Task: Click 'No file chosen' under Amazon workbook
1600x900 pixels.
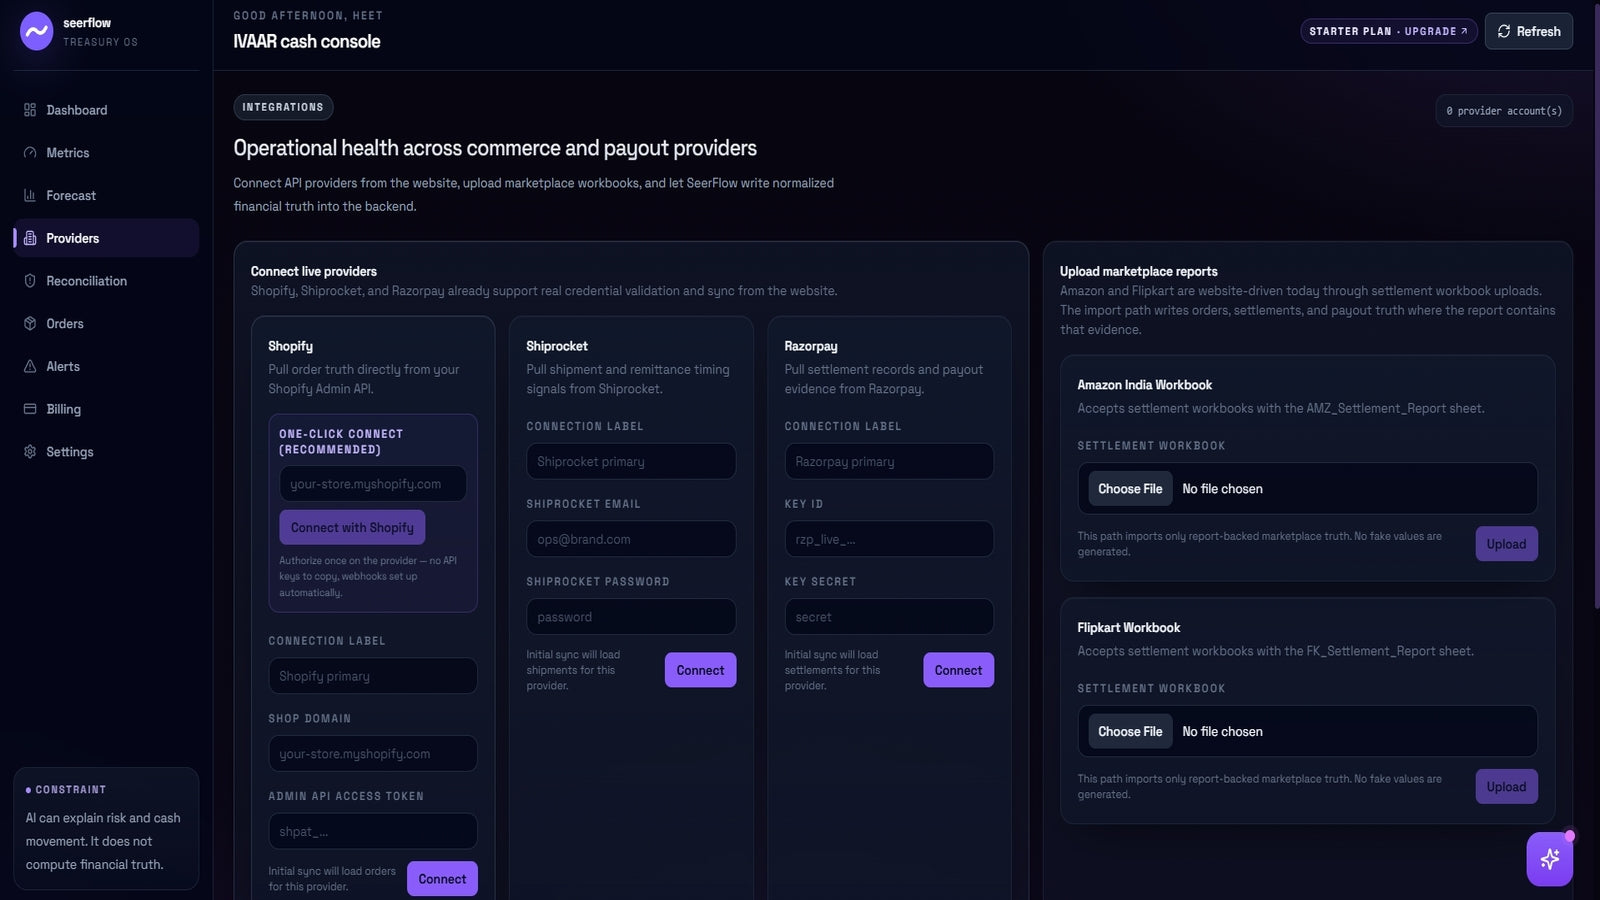Action: pos(1222,489)
